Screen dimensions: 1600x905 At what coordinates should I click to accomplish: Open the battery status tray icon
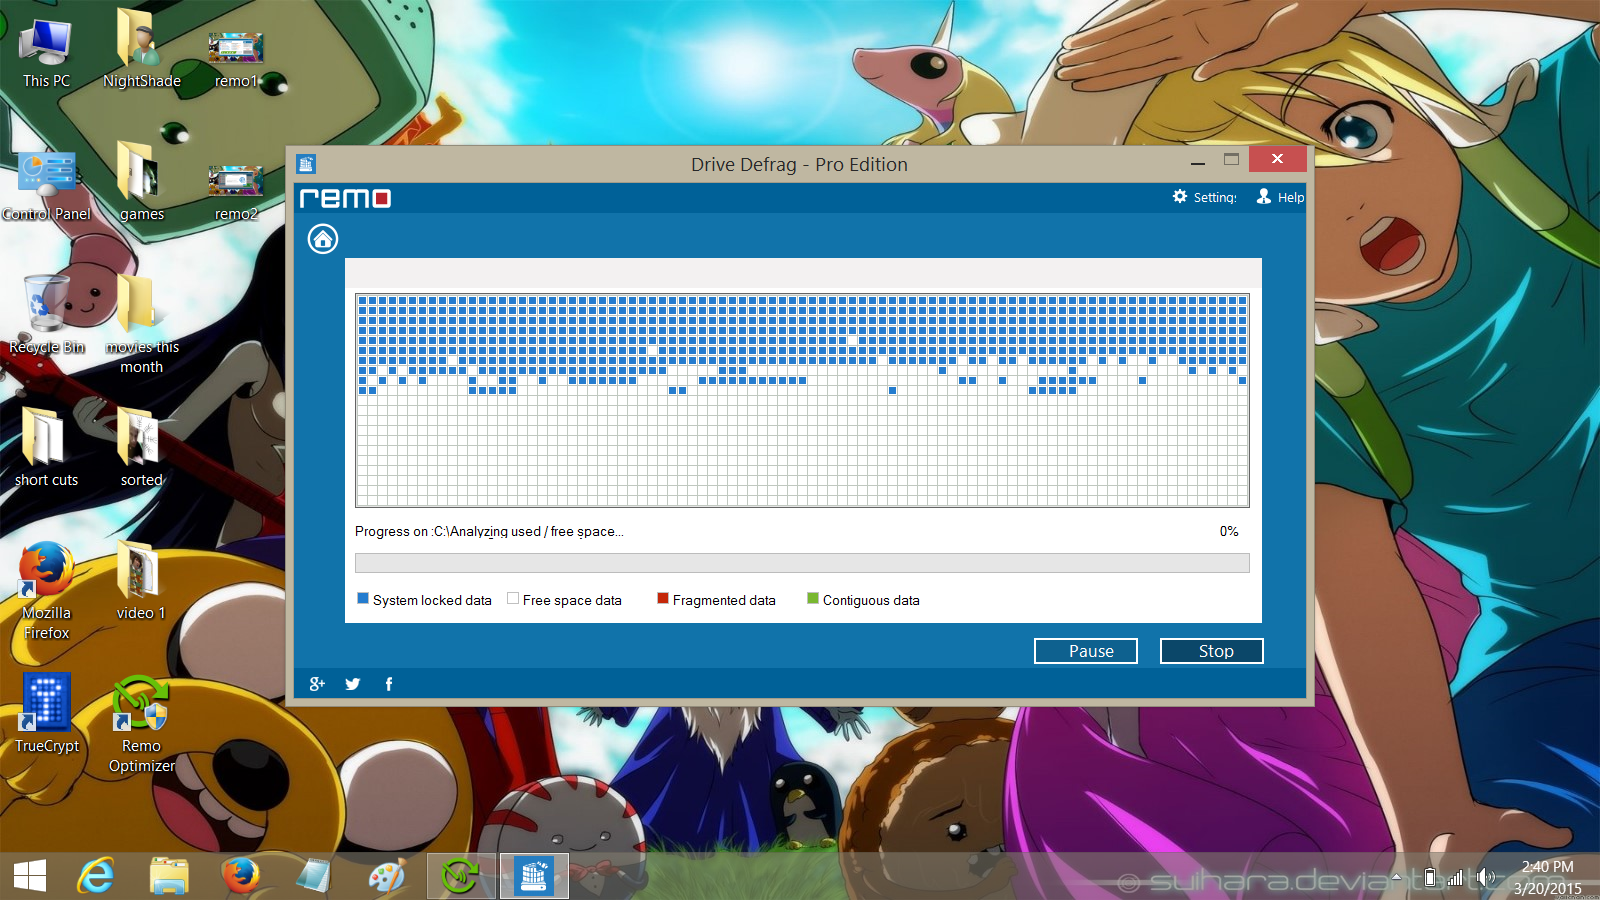[x=1430, y=877]
